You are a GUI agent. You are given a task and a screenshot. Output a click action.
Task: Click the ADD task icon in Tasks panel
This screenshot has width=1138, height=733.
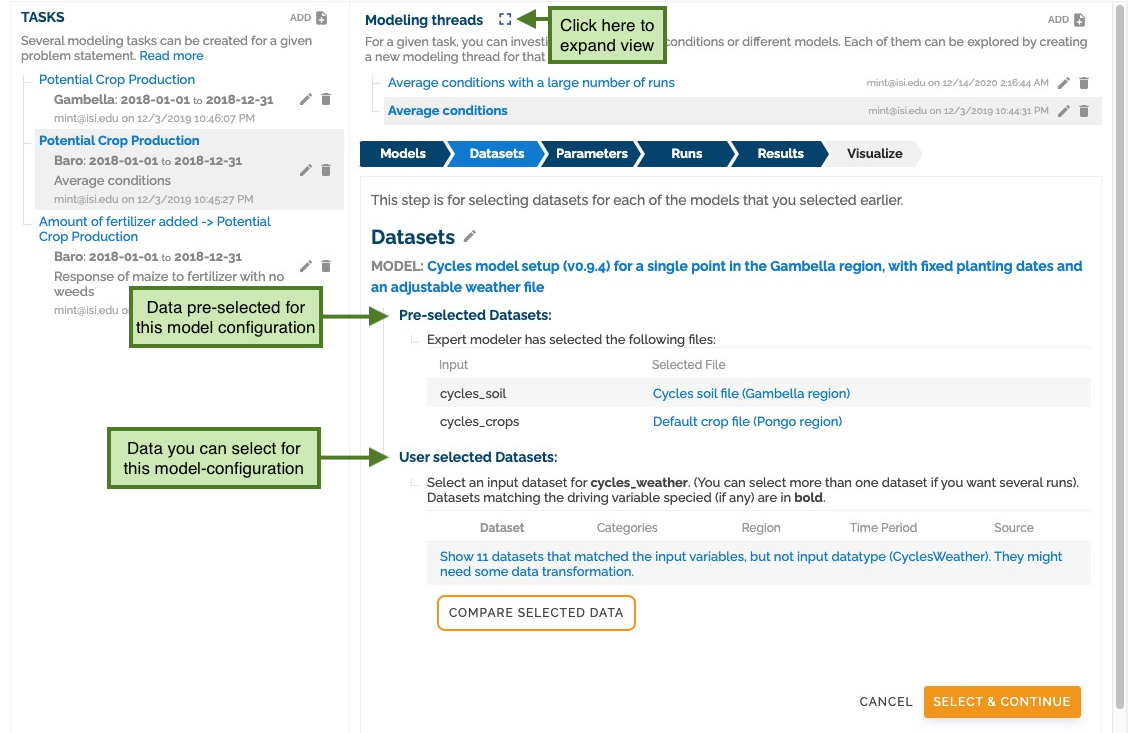[322, 18]
